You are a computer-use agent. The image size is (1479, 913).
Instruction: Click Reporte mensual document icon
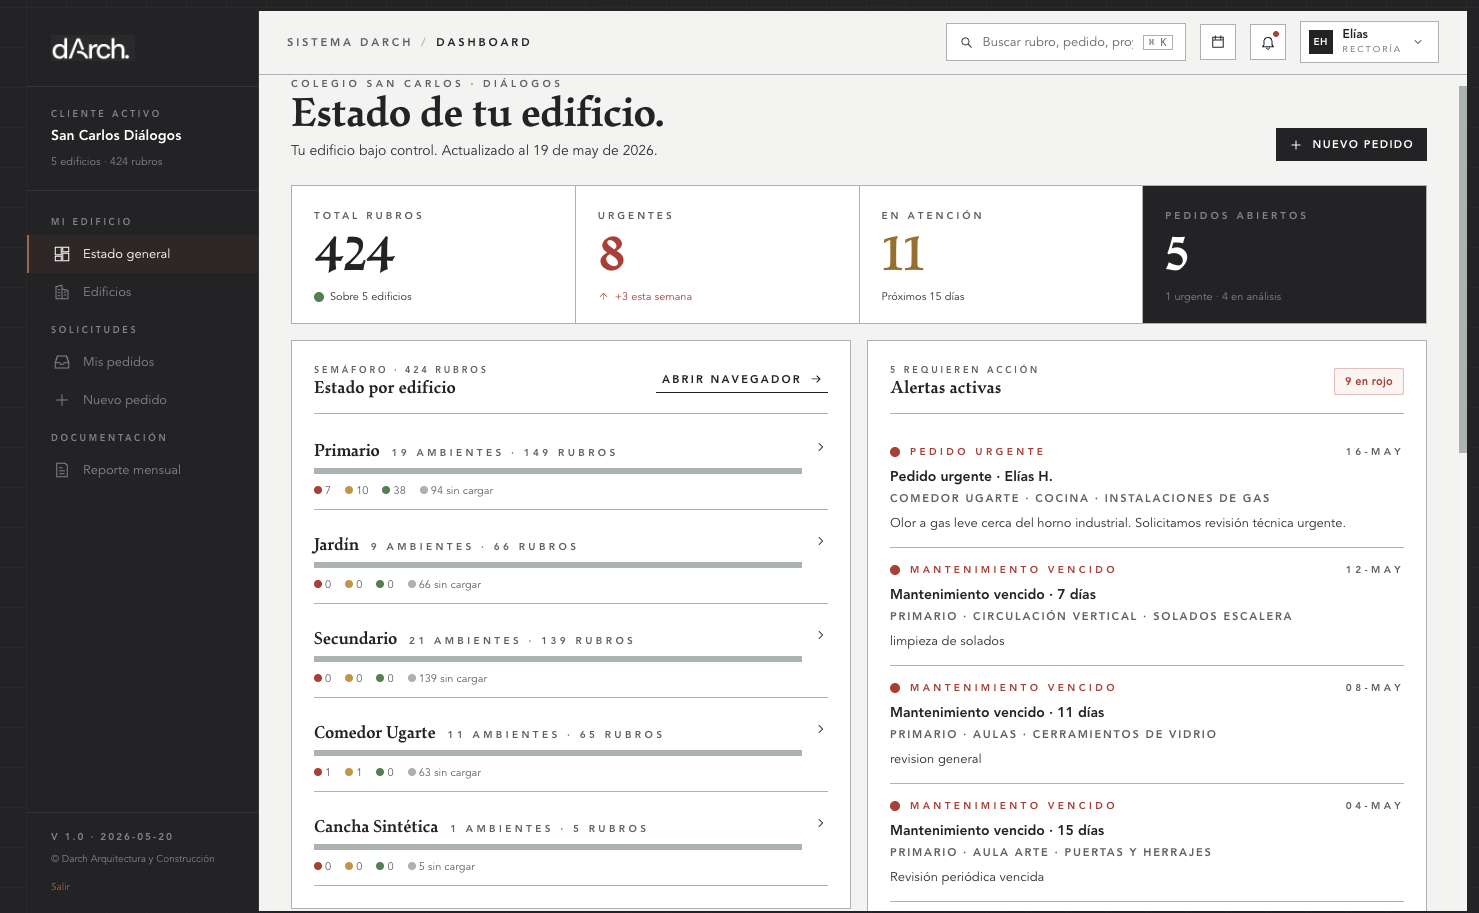click(x=62, y=470)
